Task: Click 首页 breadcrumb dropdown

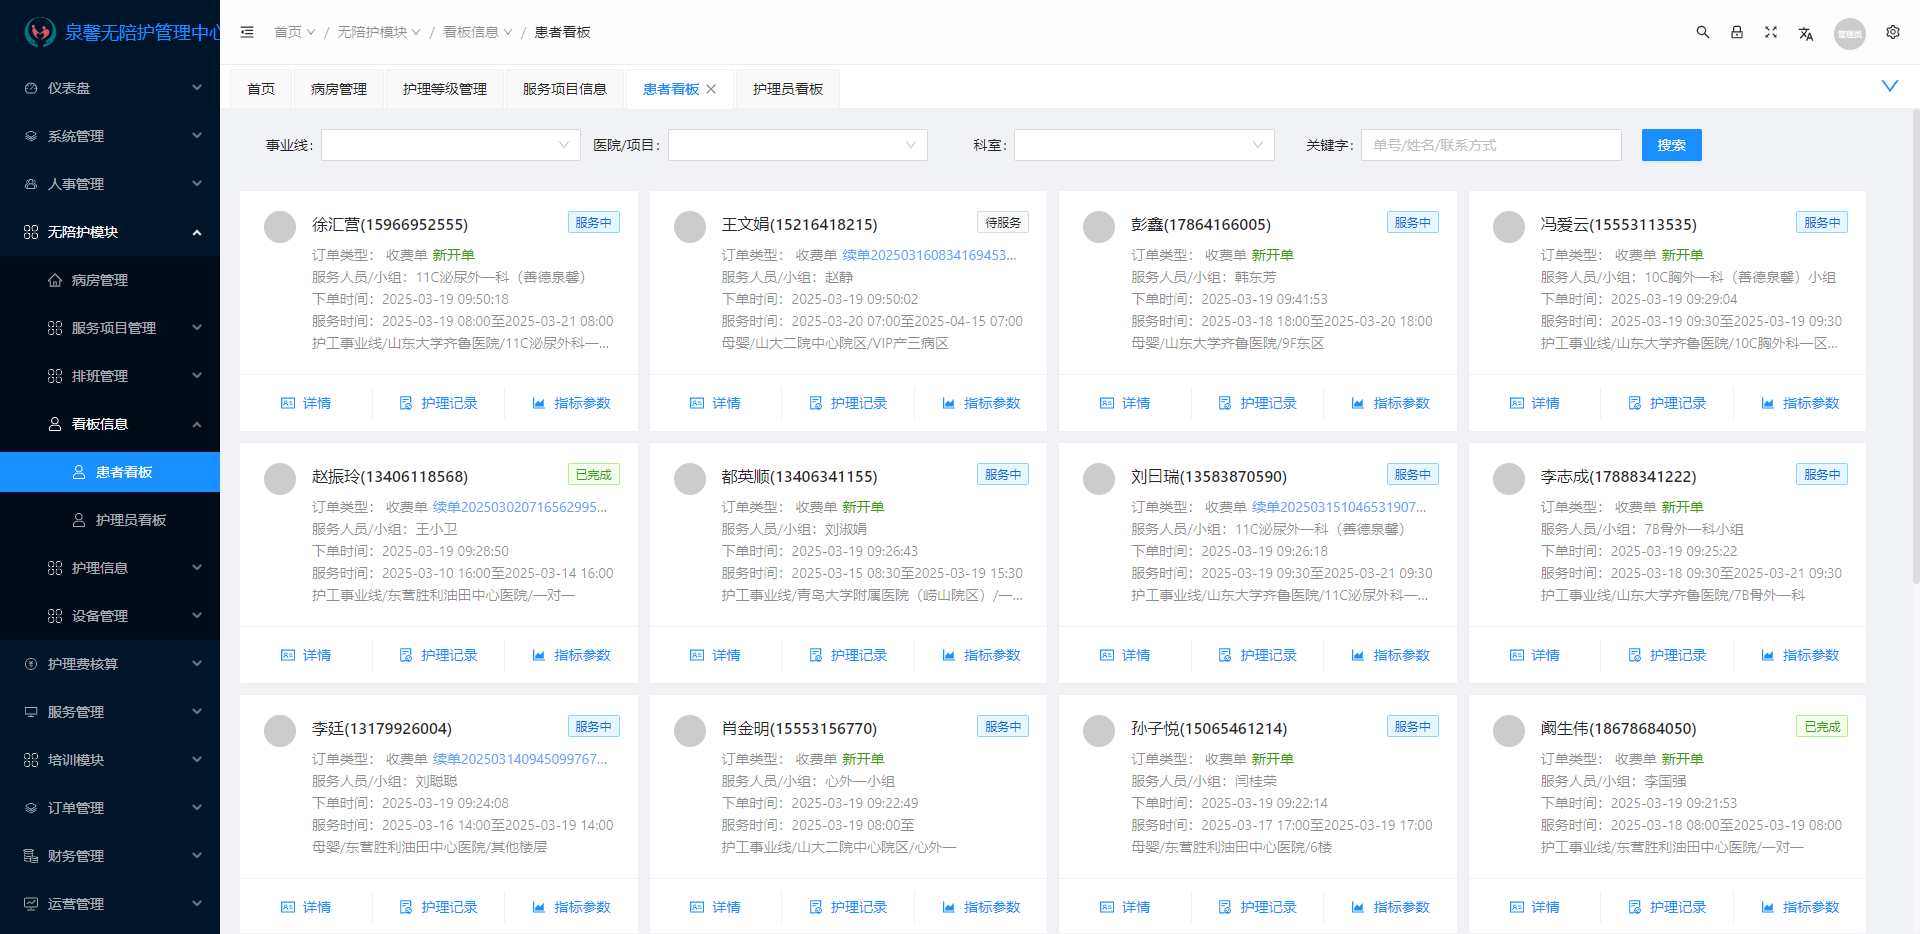Action: pos(295,32)
